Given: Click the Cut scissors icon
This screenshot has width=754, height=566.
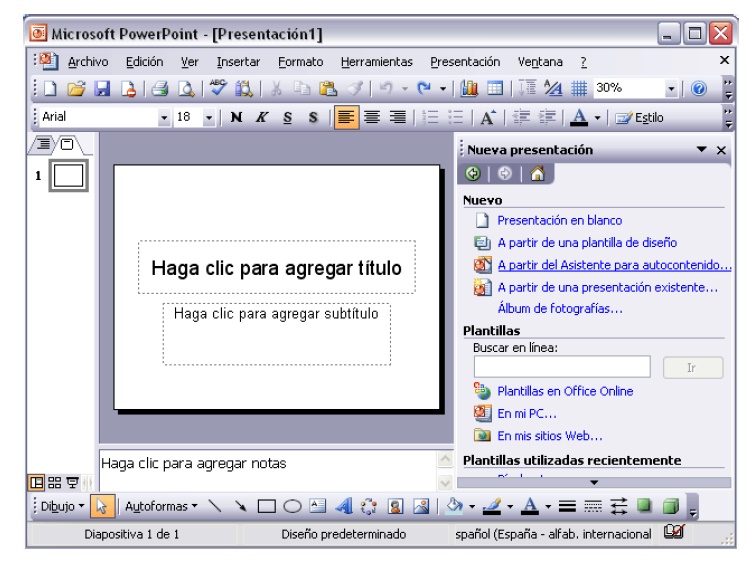Looking at the screenshot, I should pos(276,88).
